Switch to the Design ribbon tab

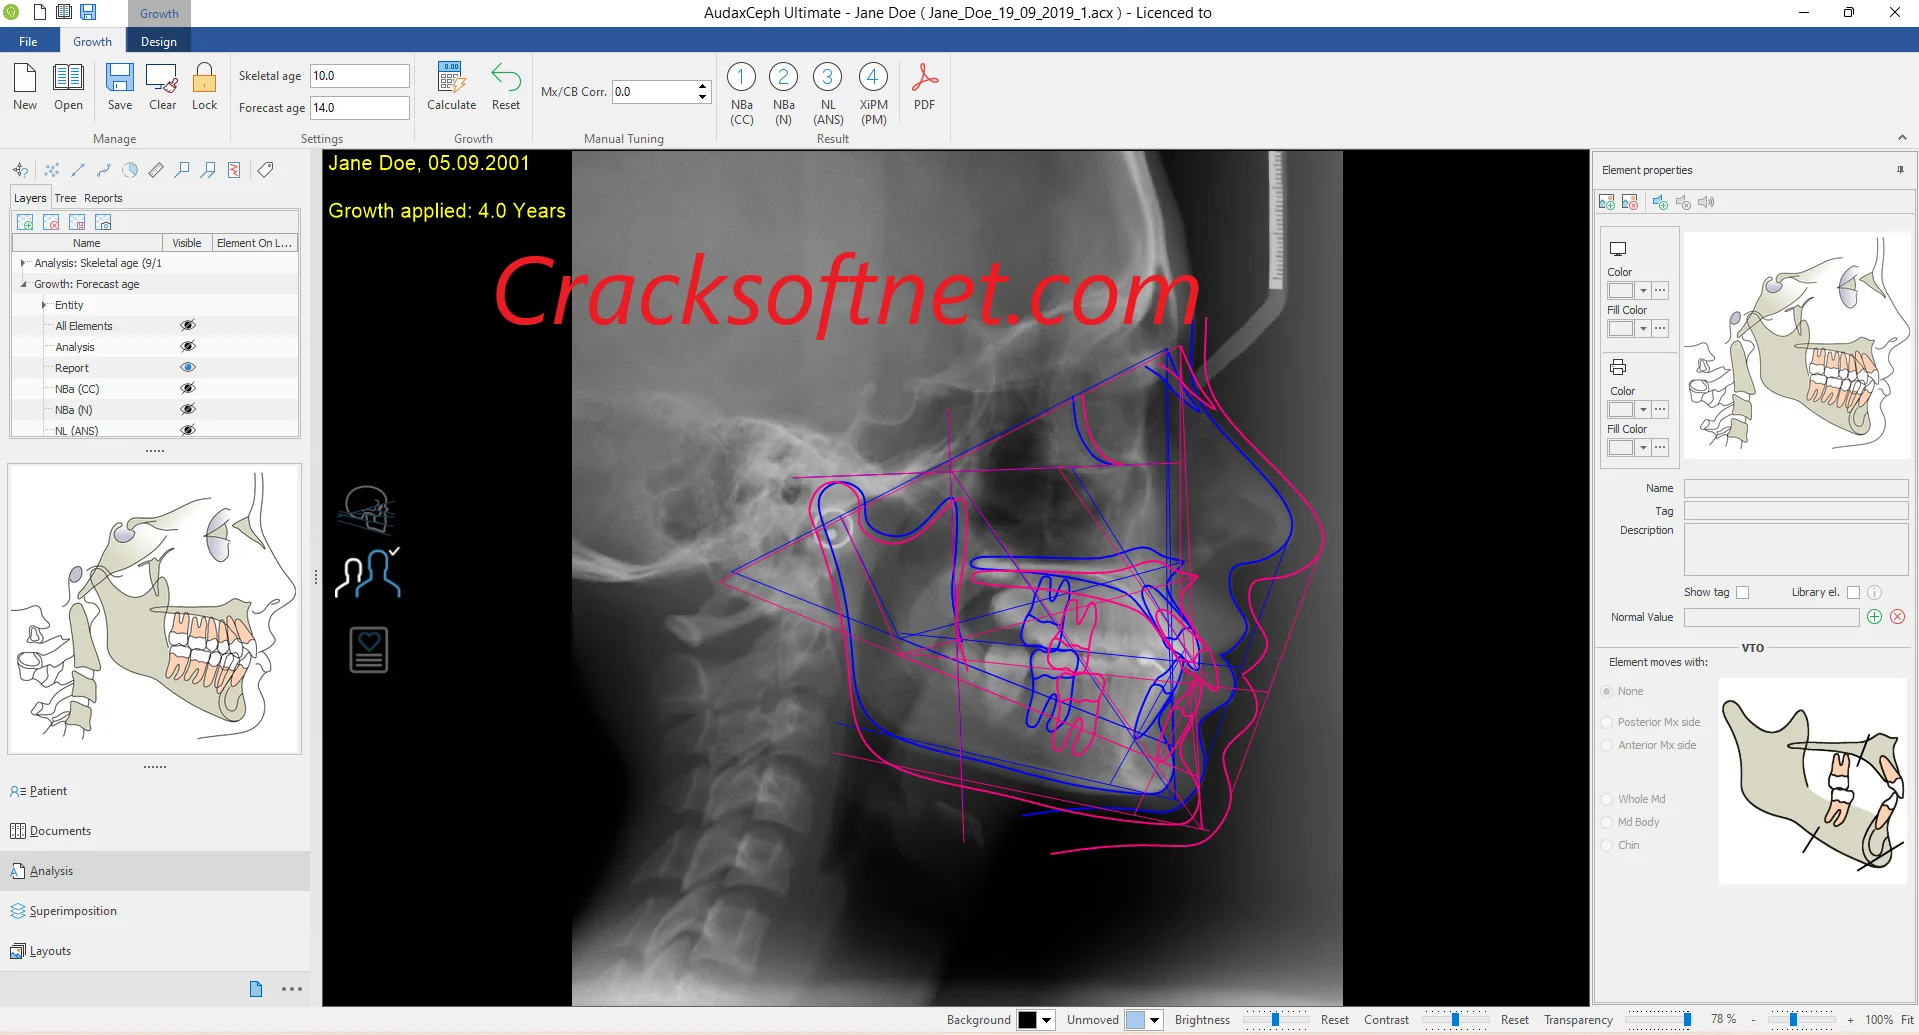pyautogui.click(x=158, y=41)
